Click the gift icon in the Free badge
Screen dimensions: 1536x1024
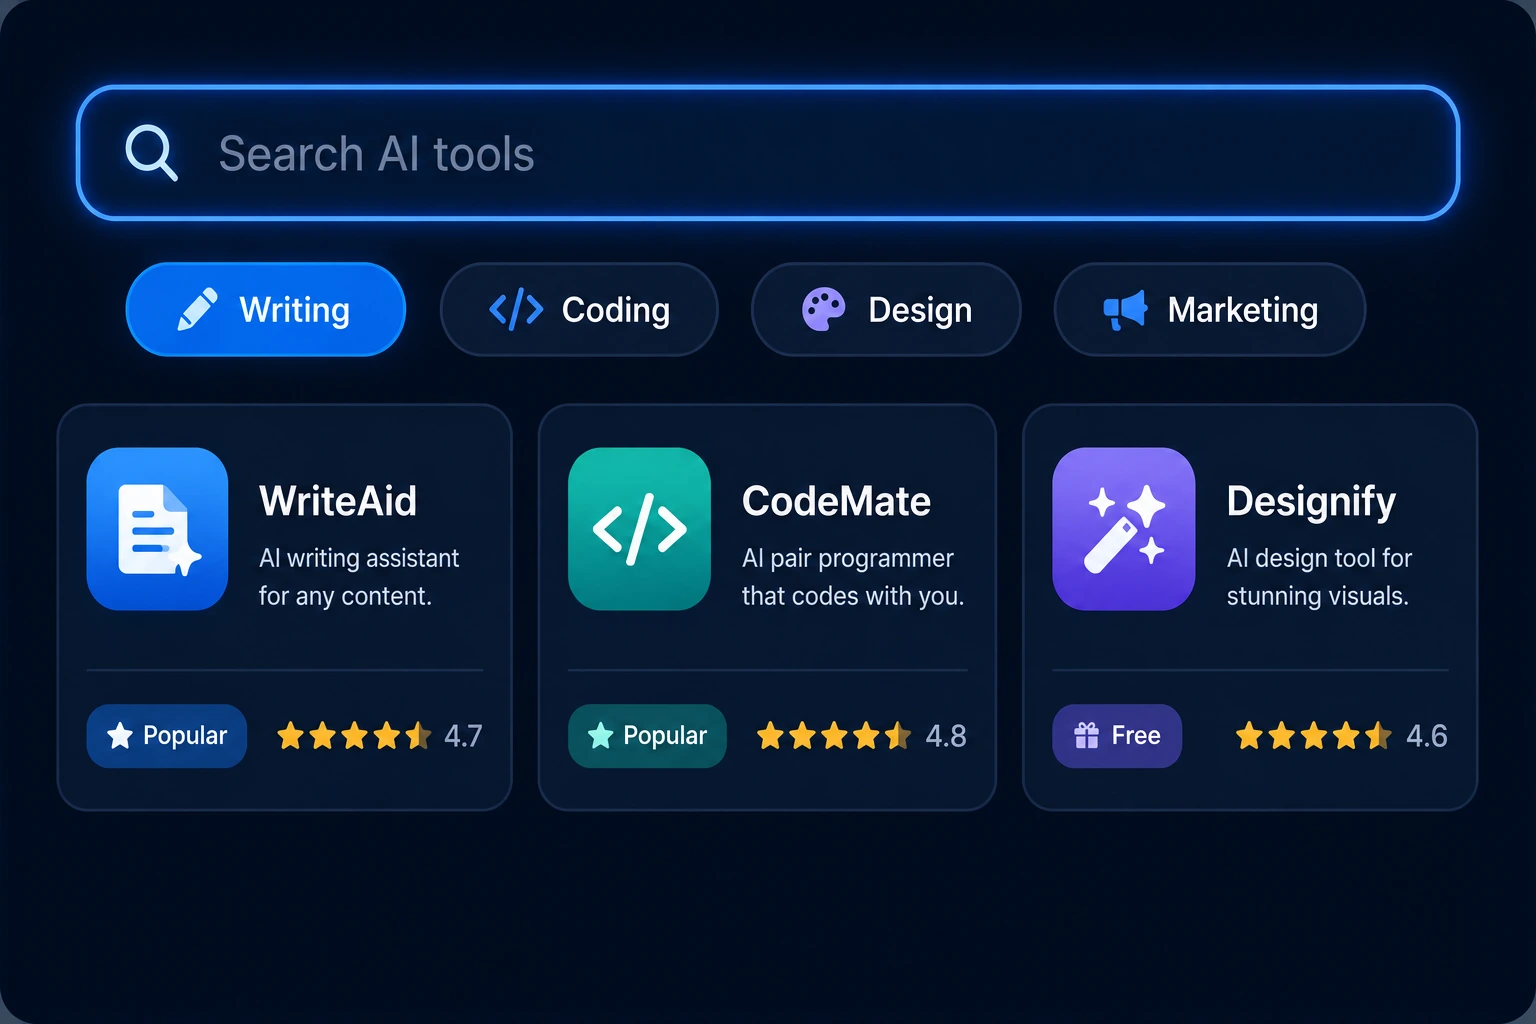pyautogui.click(x=1086, y=736)
